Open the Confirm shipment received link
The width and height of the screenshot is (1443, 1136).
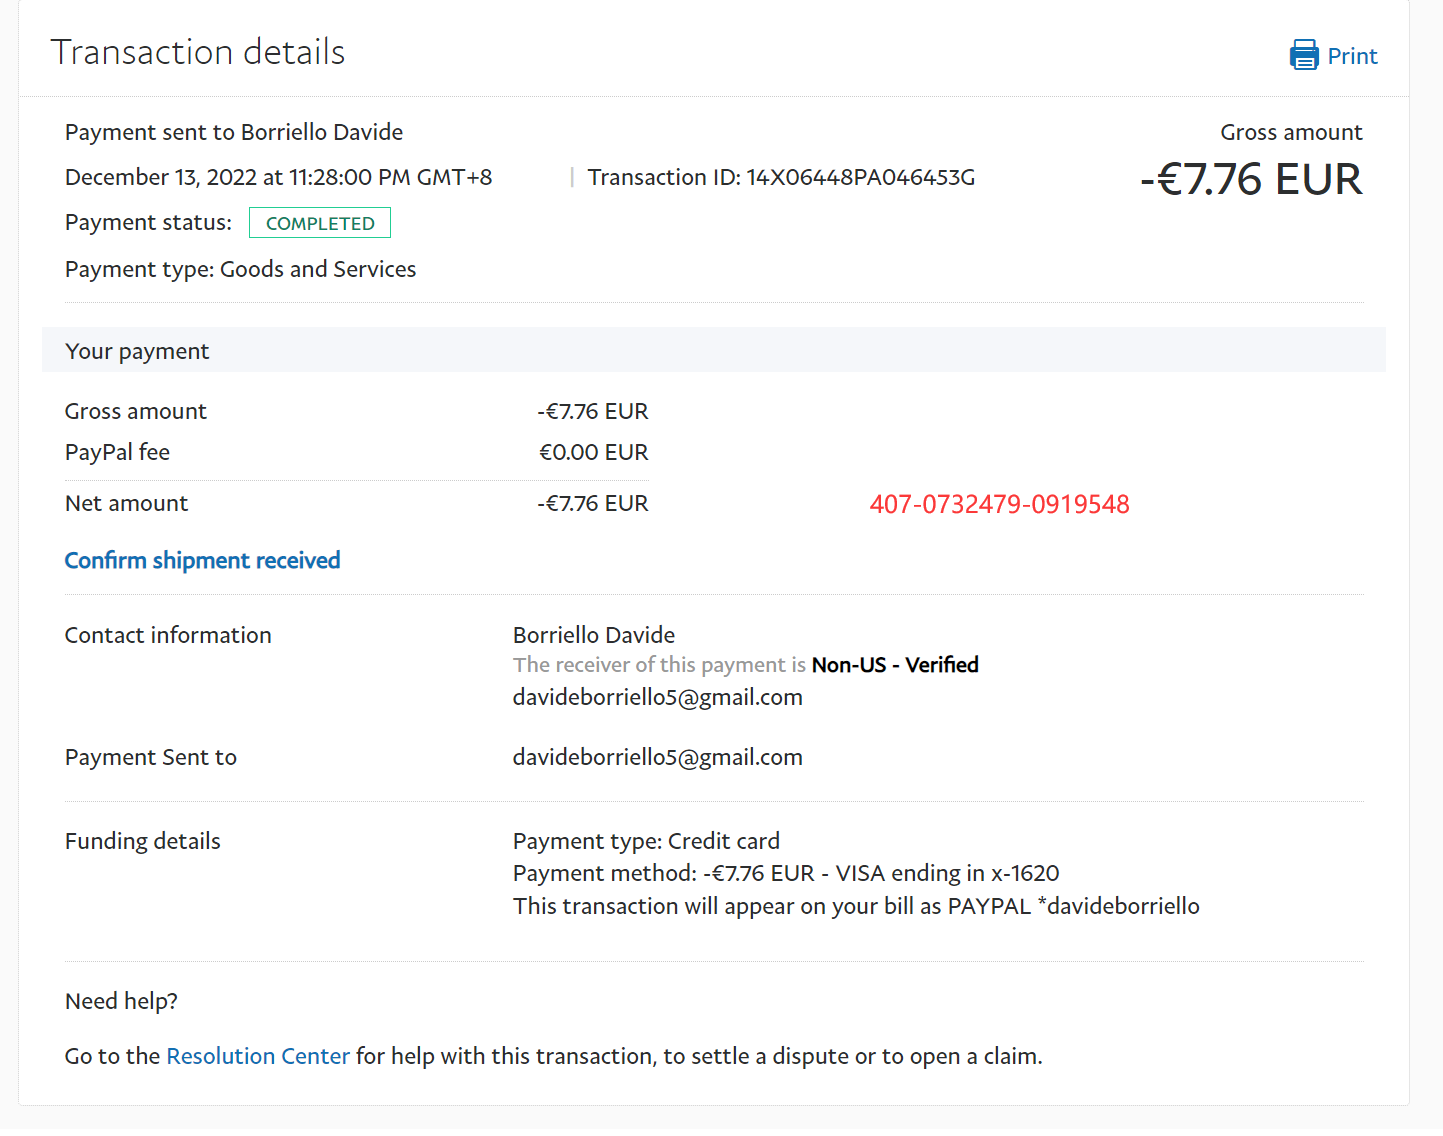click(202, 560)
